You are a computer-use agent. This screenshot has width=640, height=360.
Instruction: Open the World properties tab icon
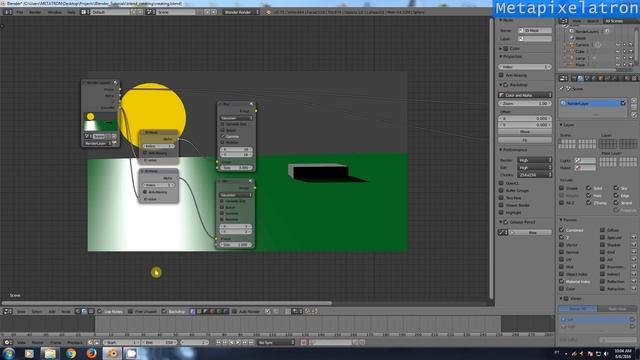click(x=594, y=78)
